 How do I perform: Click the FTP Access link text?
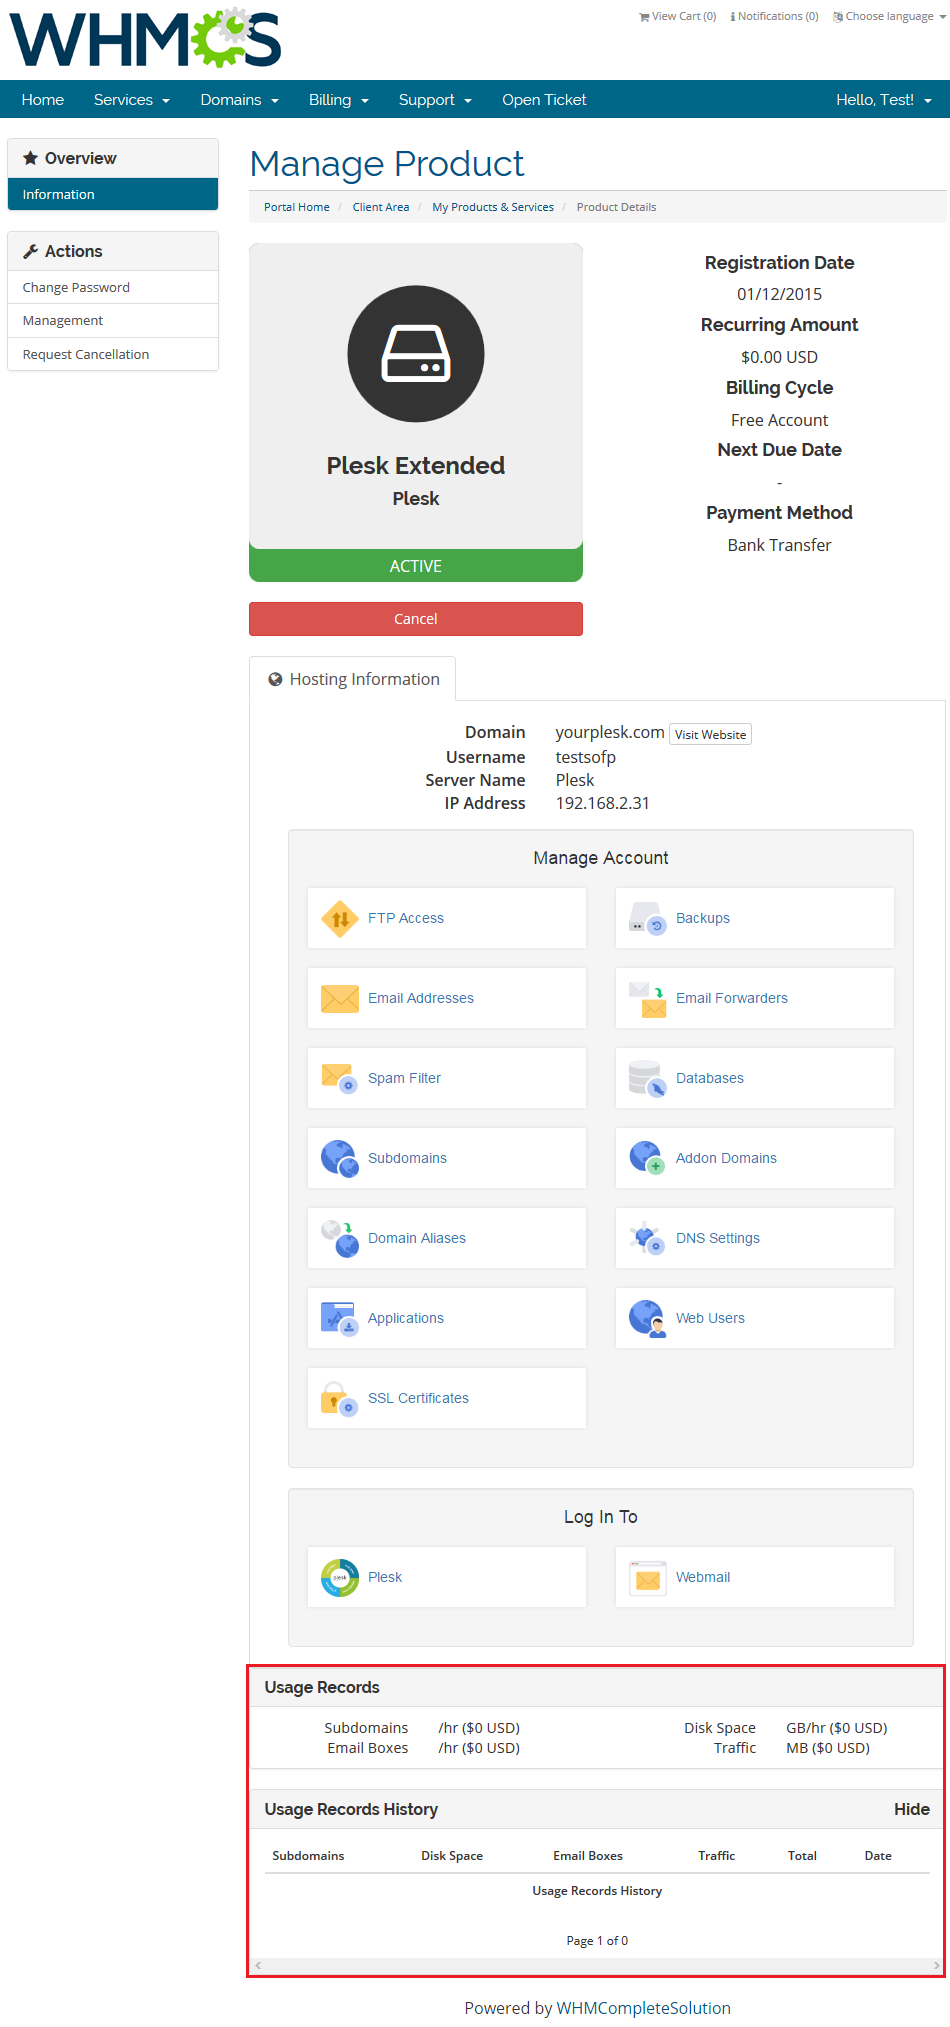pos(406,918)
